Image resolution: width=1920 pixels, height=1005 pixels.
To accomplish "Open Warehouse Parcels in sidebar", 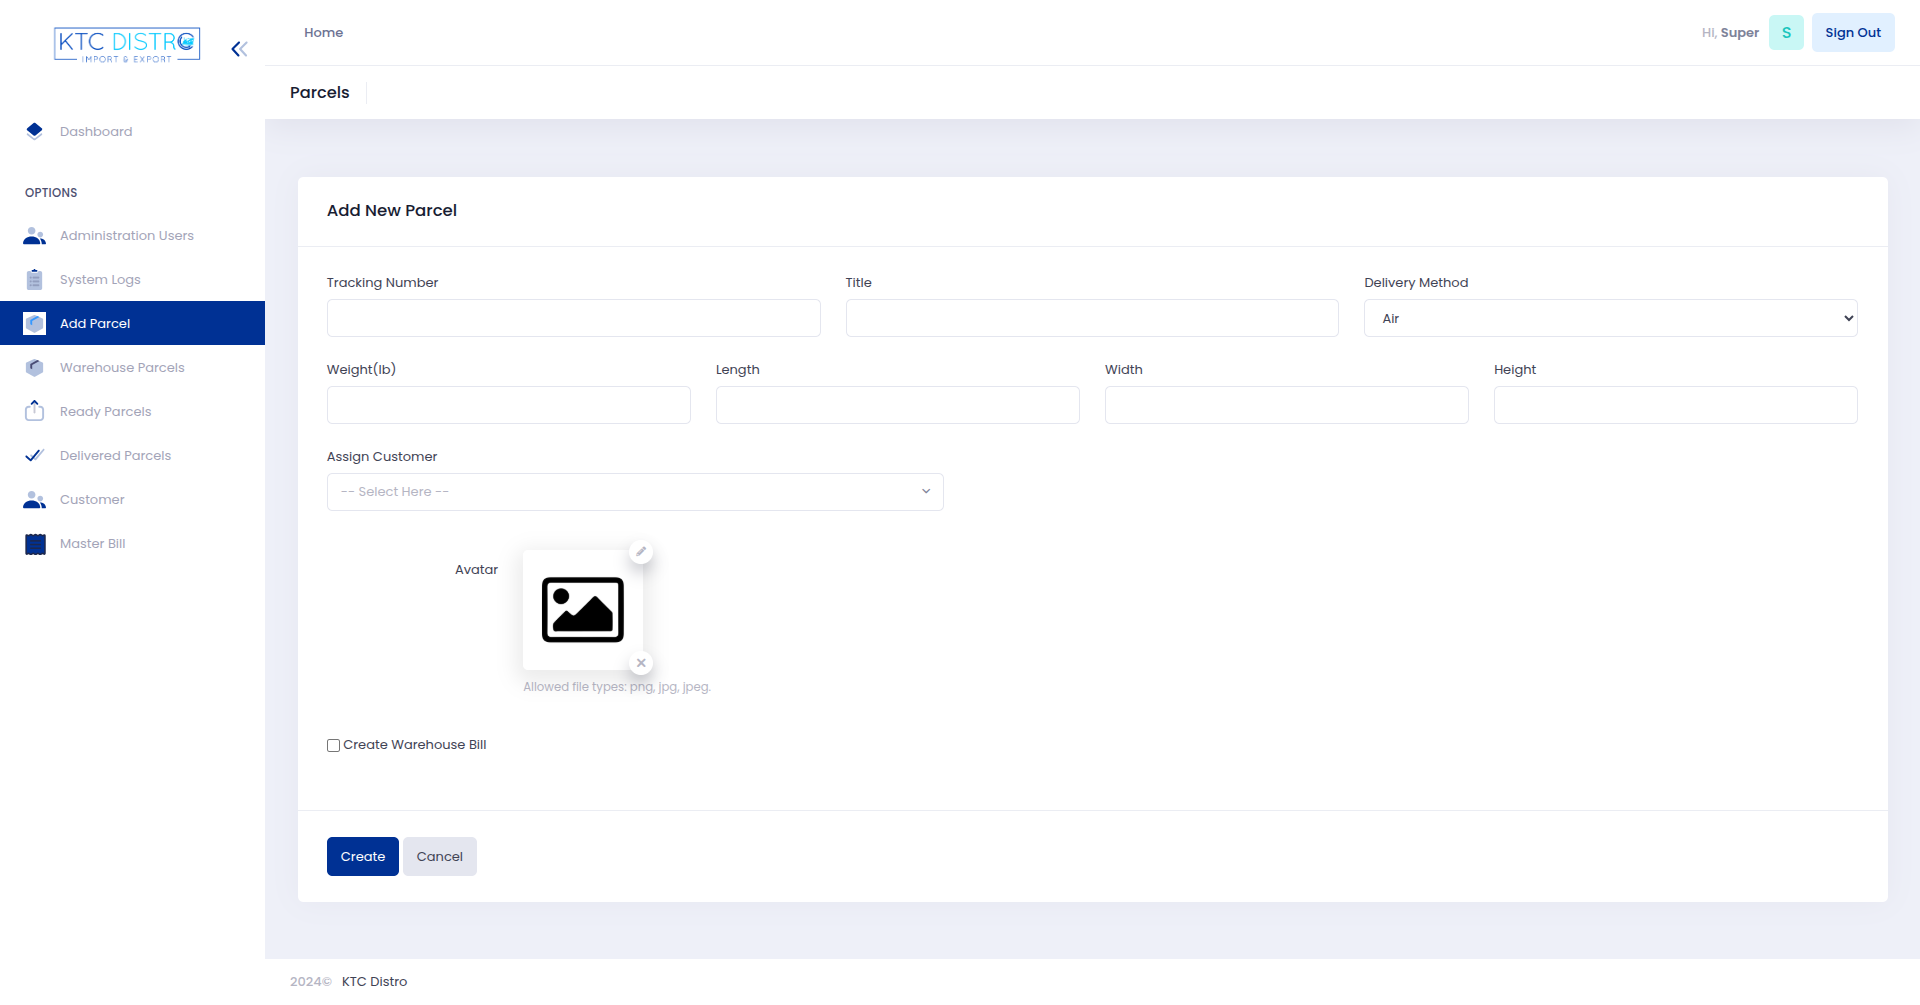I will 122,368.
